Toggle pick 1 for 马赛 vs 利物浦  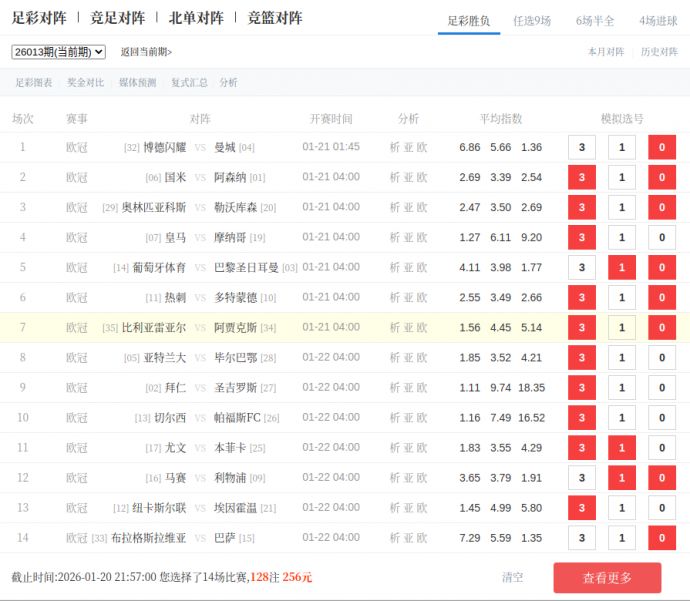(x=622, y=478)
